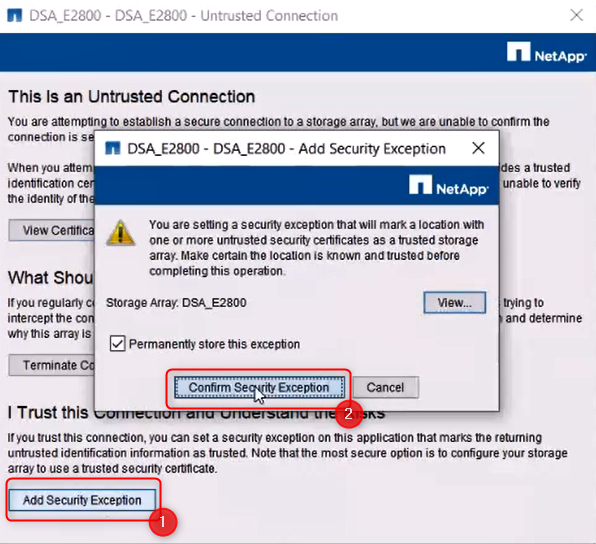596x544 pixels.
Task: Open the View... certificate button
Action: (455, 303)
